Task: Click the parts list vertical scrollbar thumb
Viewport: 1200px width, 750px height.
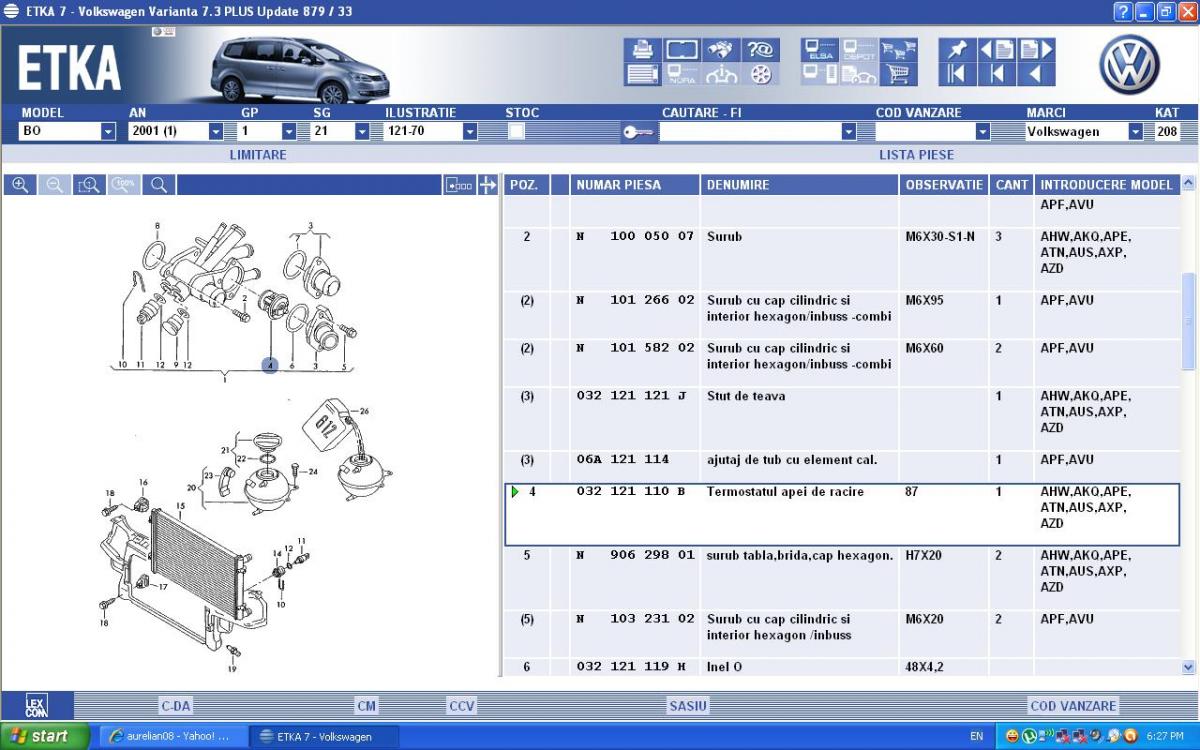Action: pos(1188,321)
